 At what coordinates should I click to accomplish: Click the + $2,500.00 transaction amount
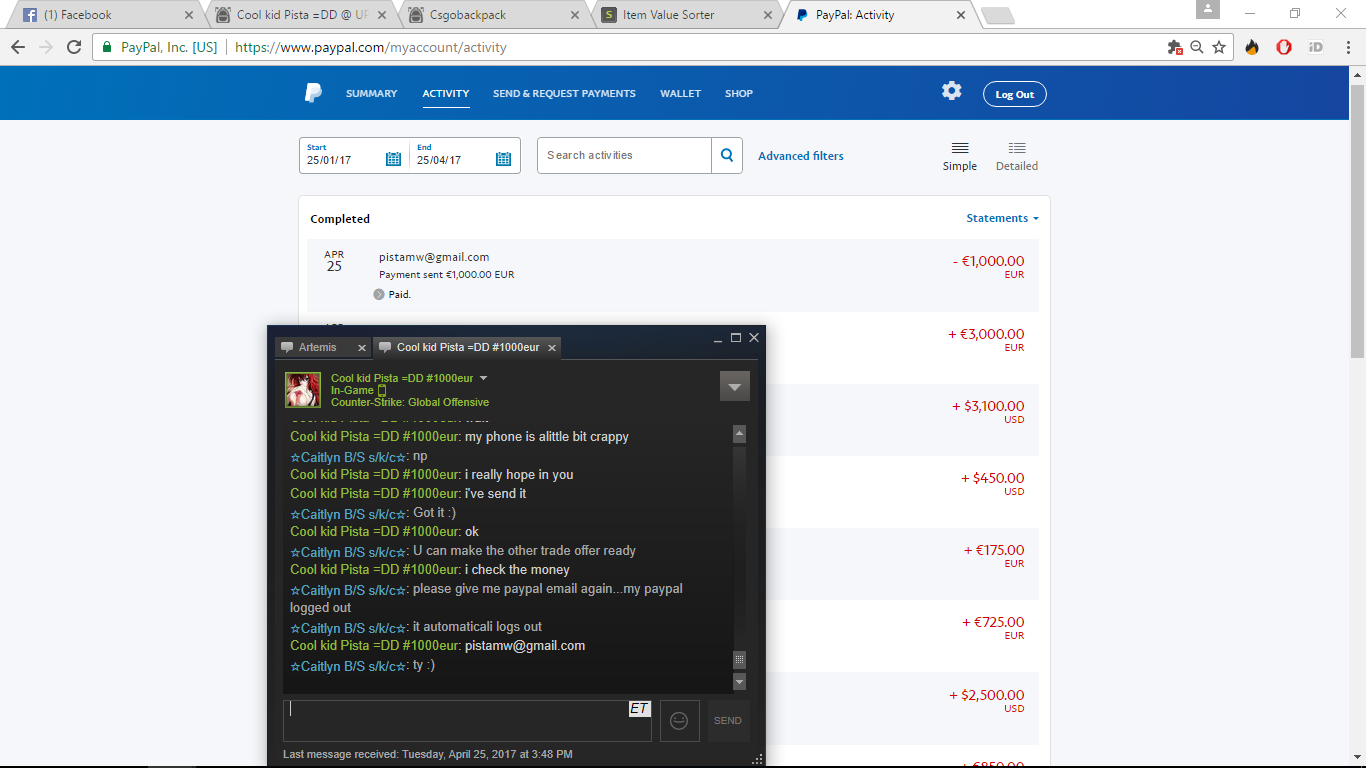[x=987, y=695]
